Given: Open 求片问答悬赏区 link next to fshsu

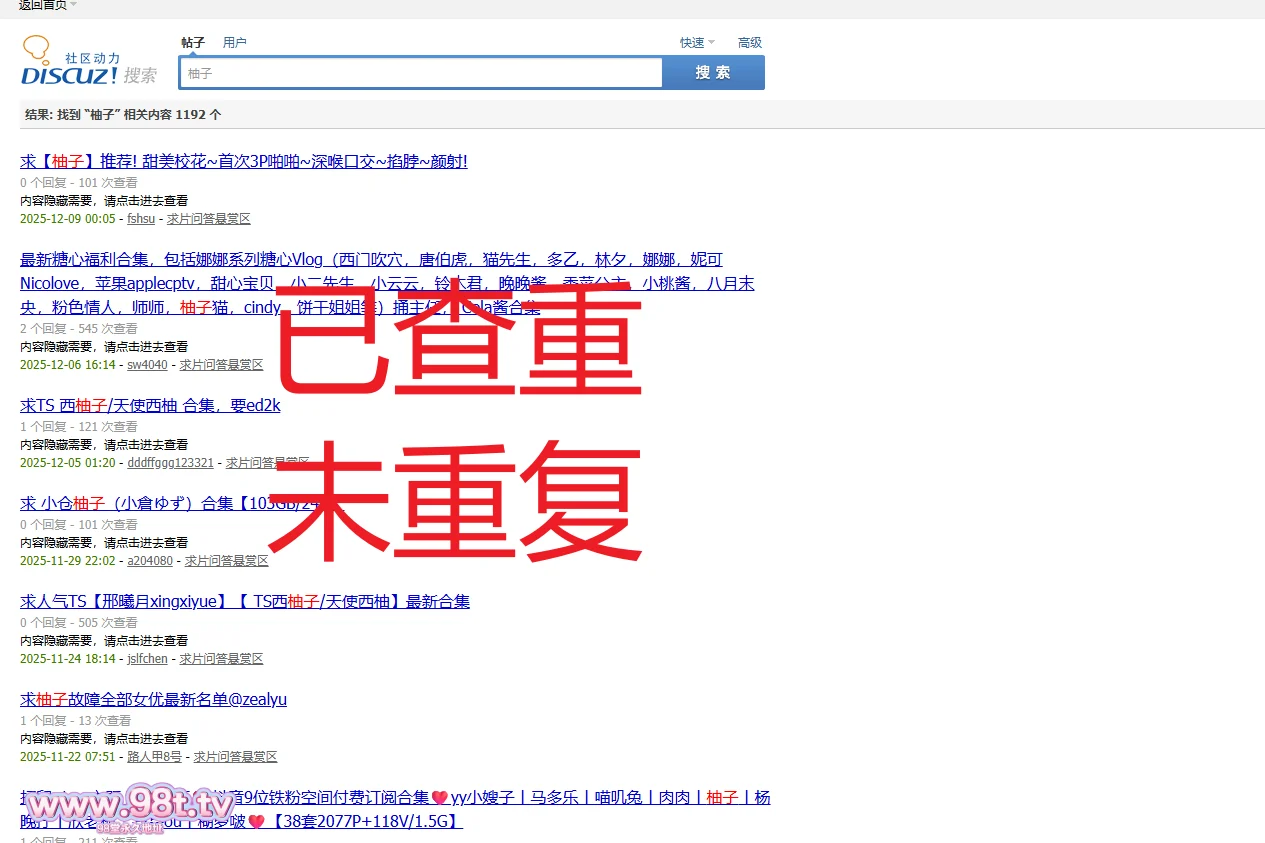Looking at the screenshot, I should point(208,219).
